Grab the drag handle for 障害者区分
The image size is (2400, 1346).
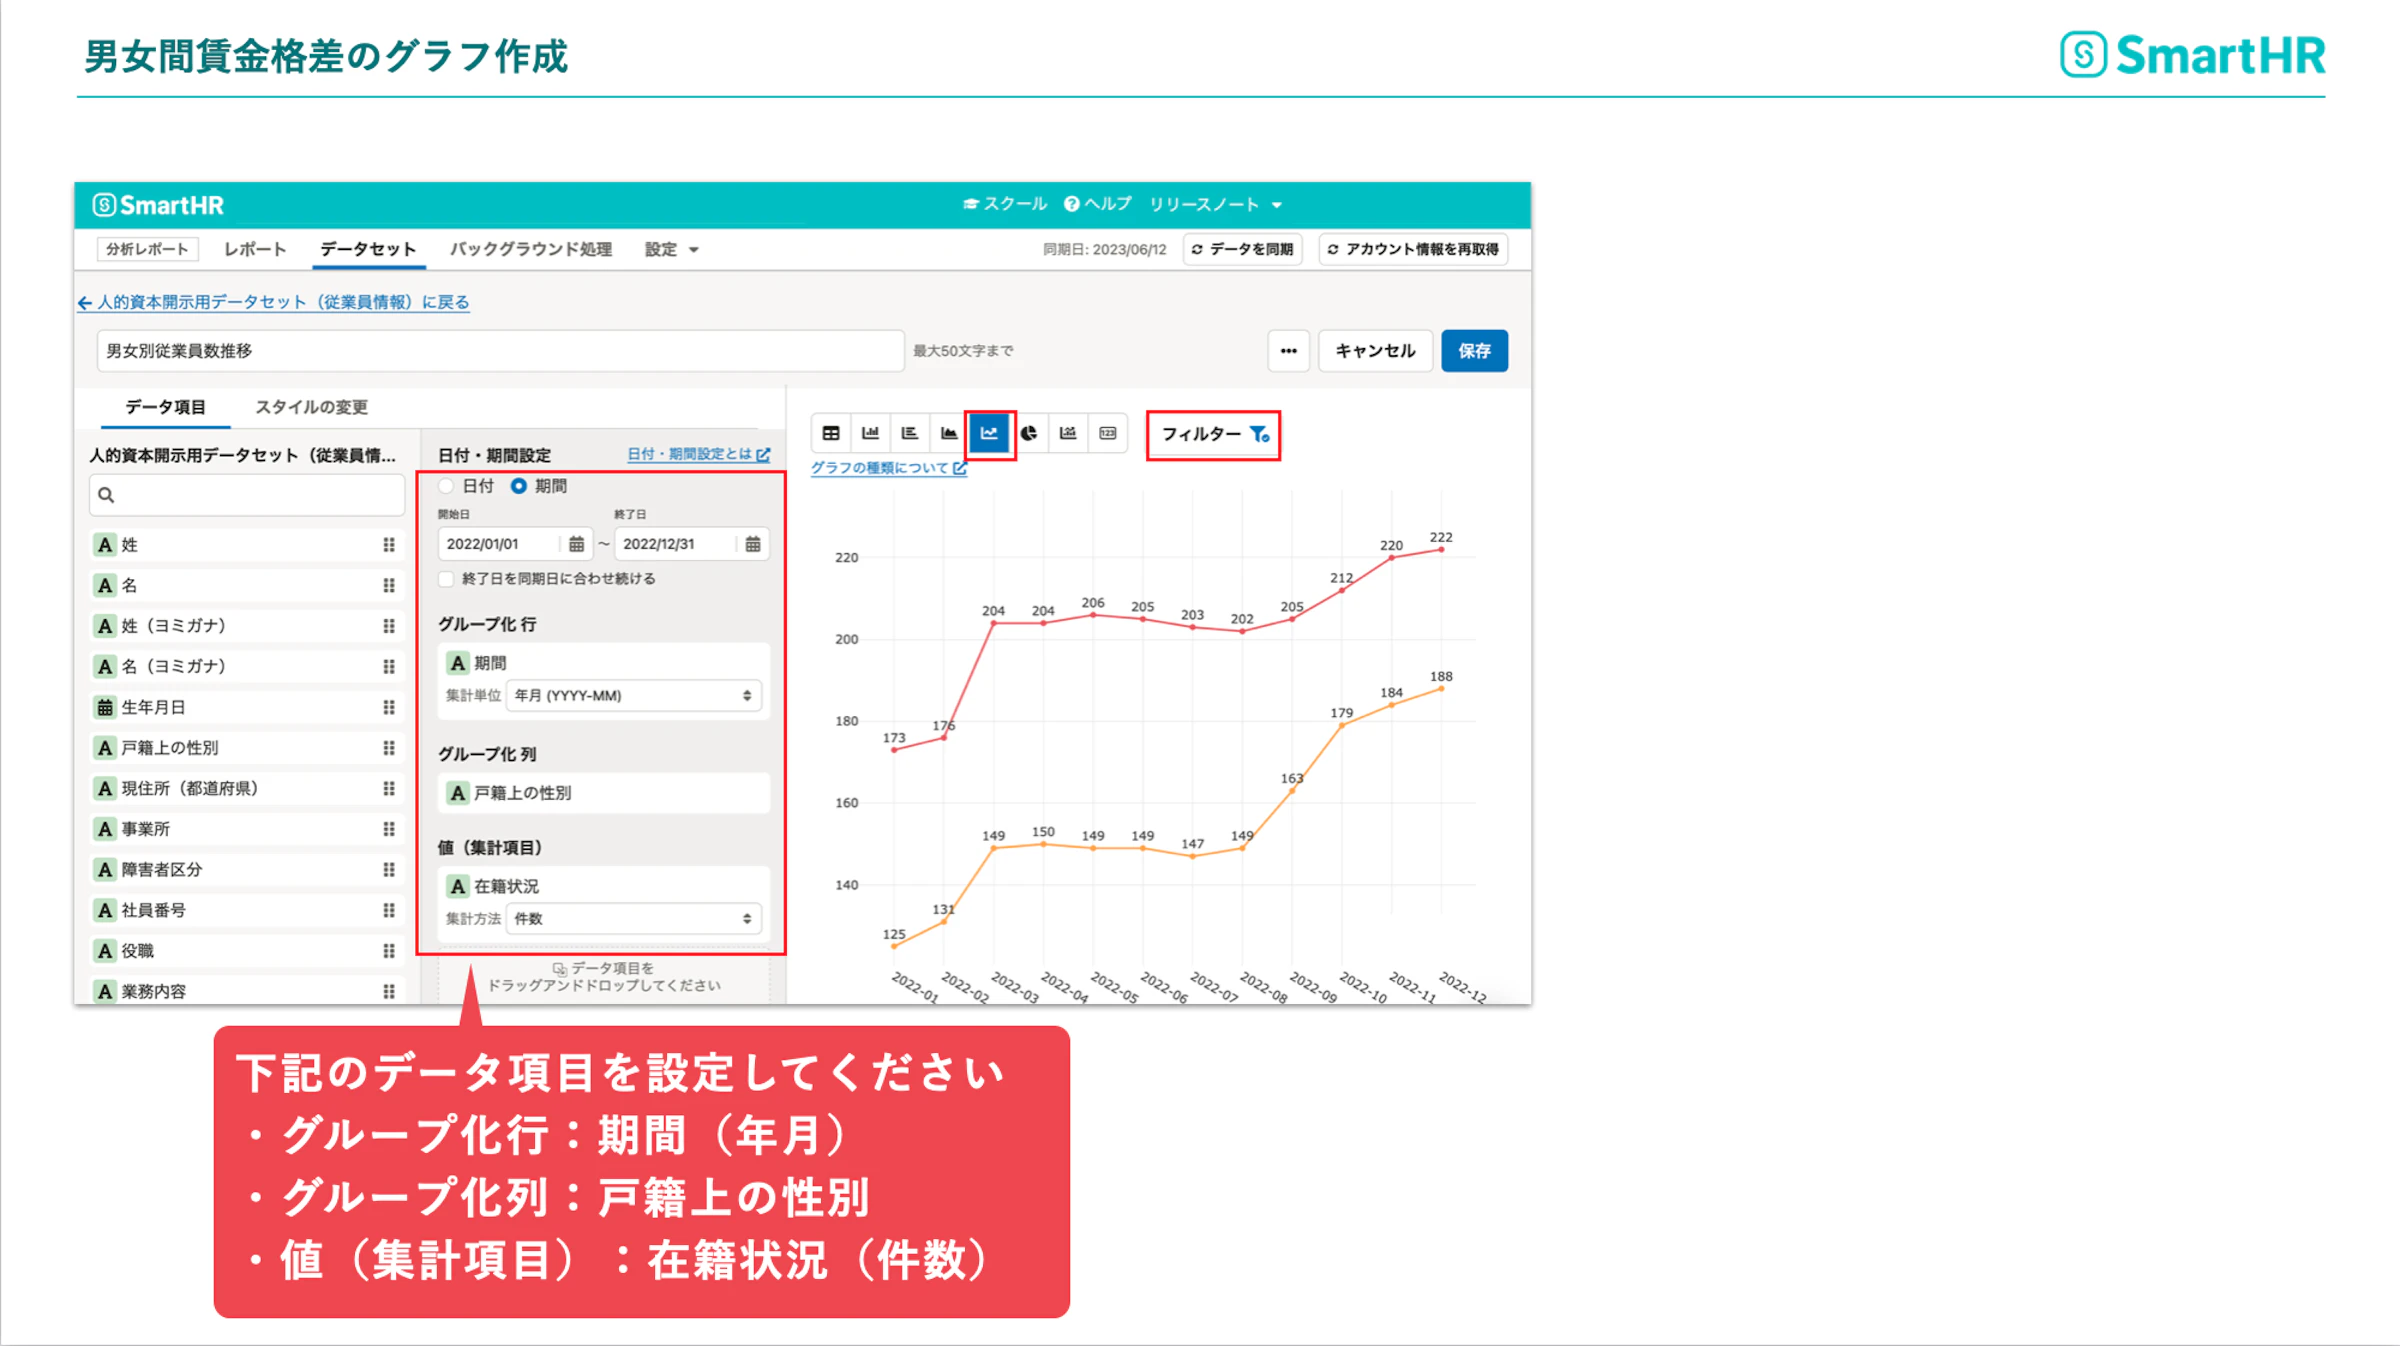(389, 869)
